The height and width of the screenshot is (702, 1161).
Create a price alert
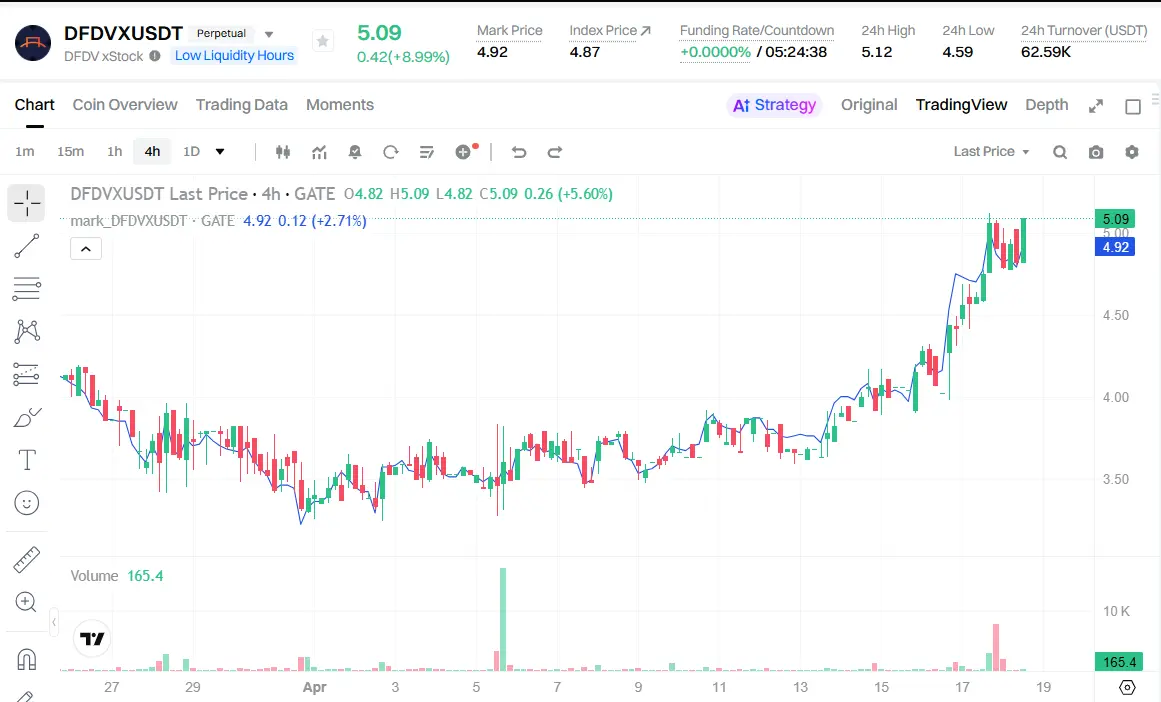(355, 152)
